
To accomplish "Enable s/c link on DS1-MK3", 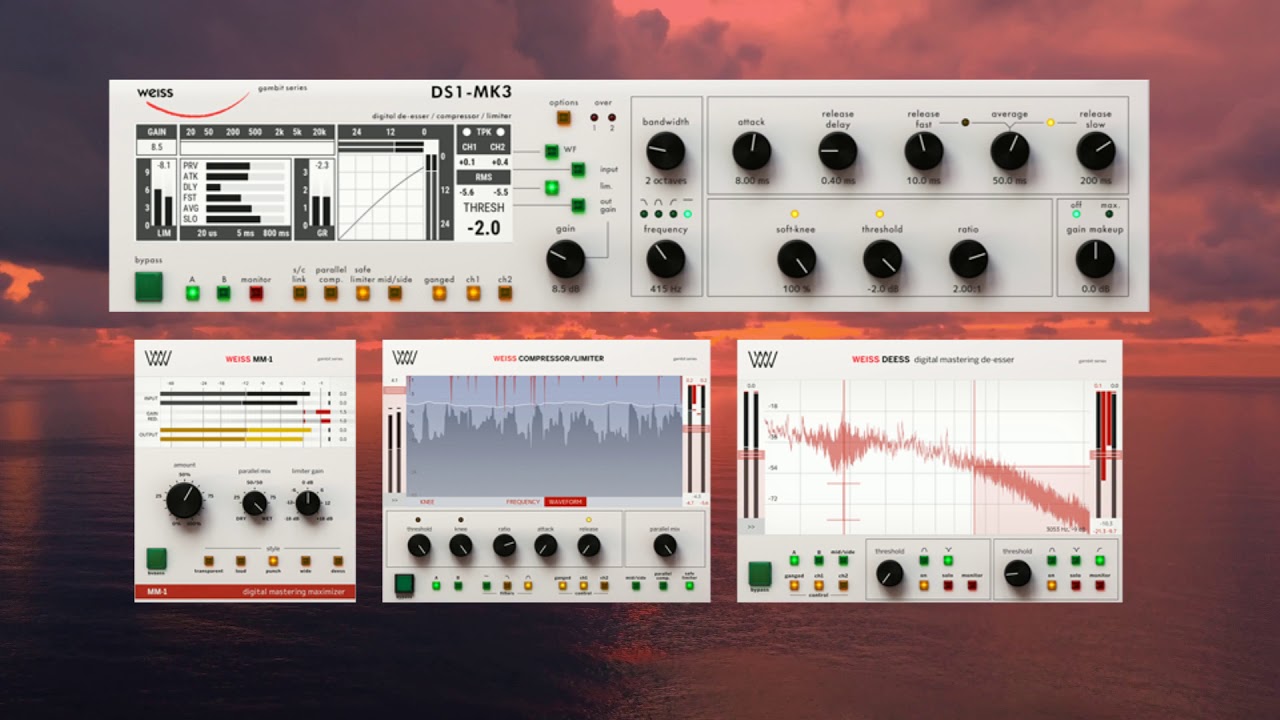I will (x=299, y=293).
